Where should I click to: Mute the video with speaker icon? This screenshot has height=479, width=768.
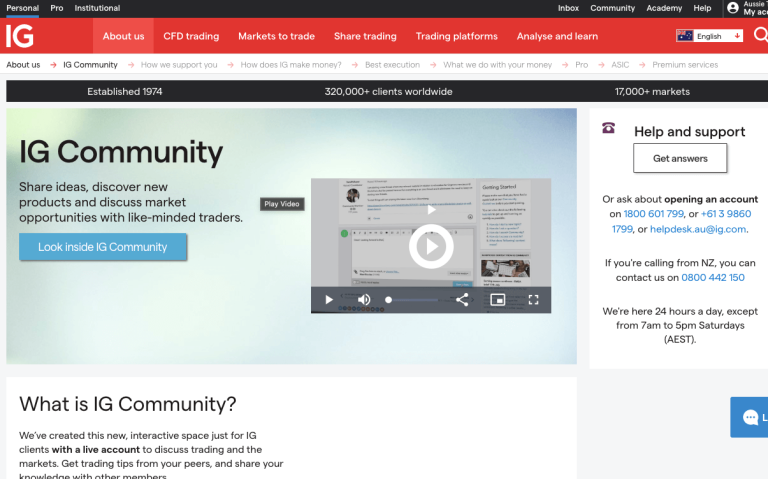click(x=364, y=299)
